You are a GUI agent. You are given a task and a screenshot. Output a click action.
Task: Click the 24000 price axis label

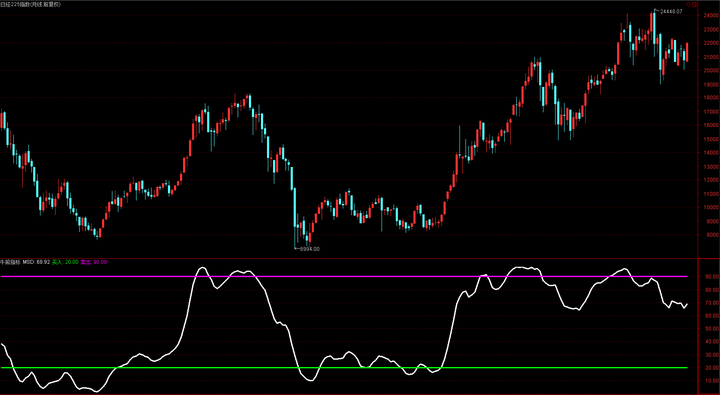pos(710,16)
